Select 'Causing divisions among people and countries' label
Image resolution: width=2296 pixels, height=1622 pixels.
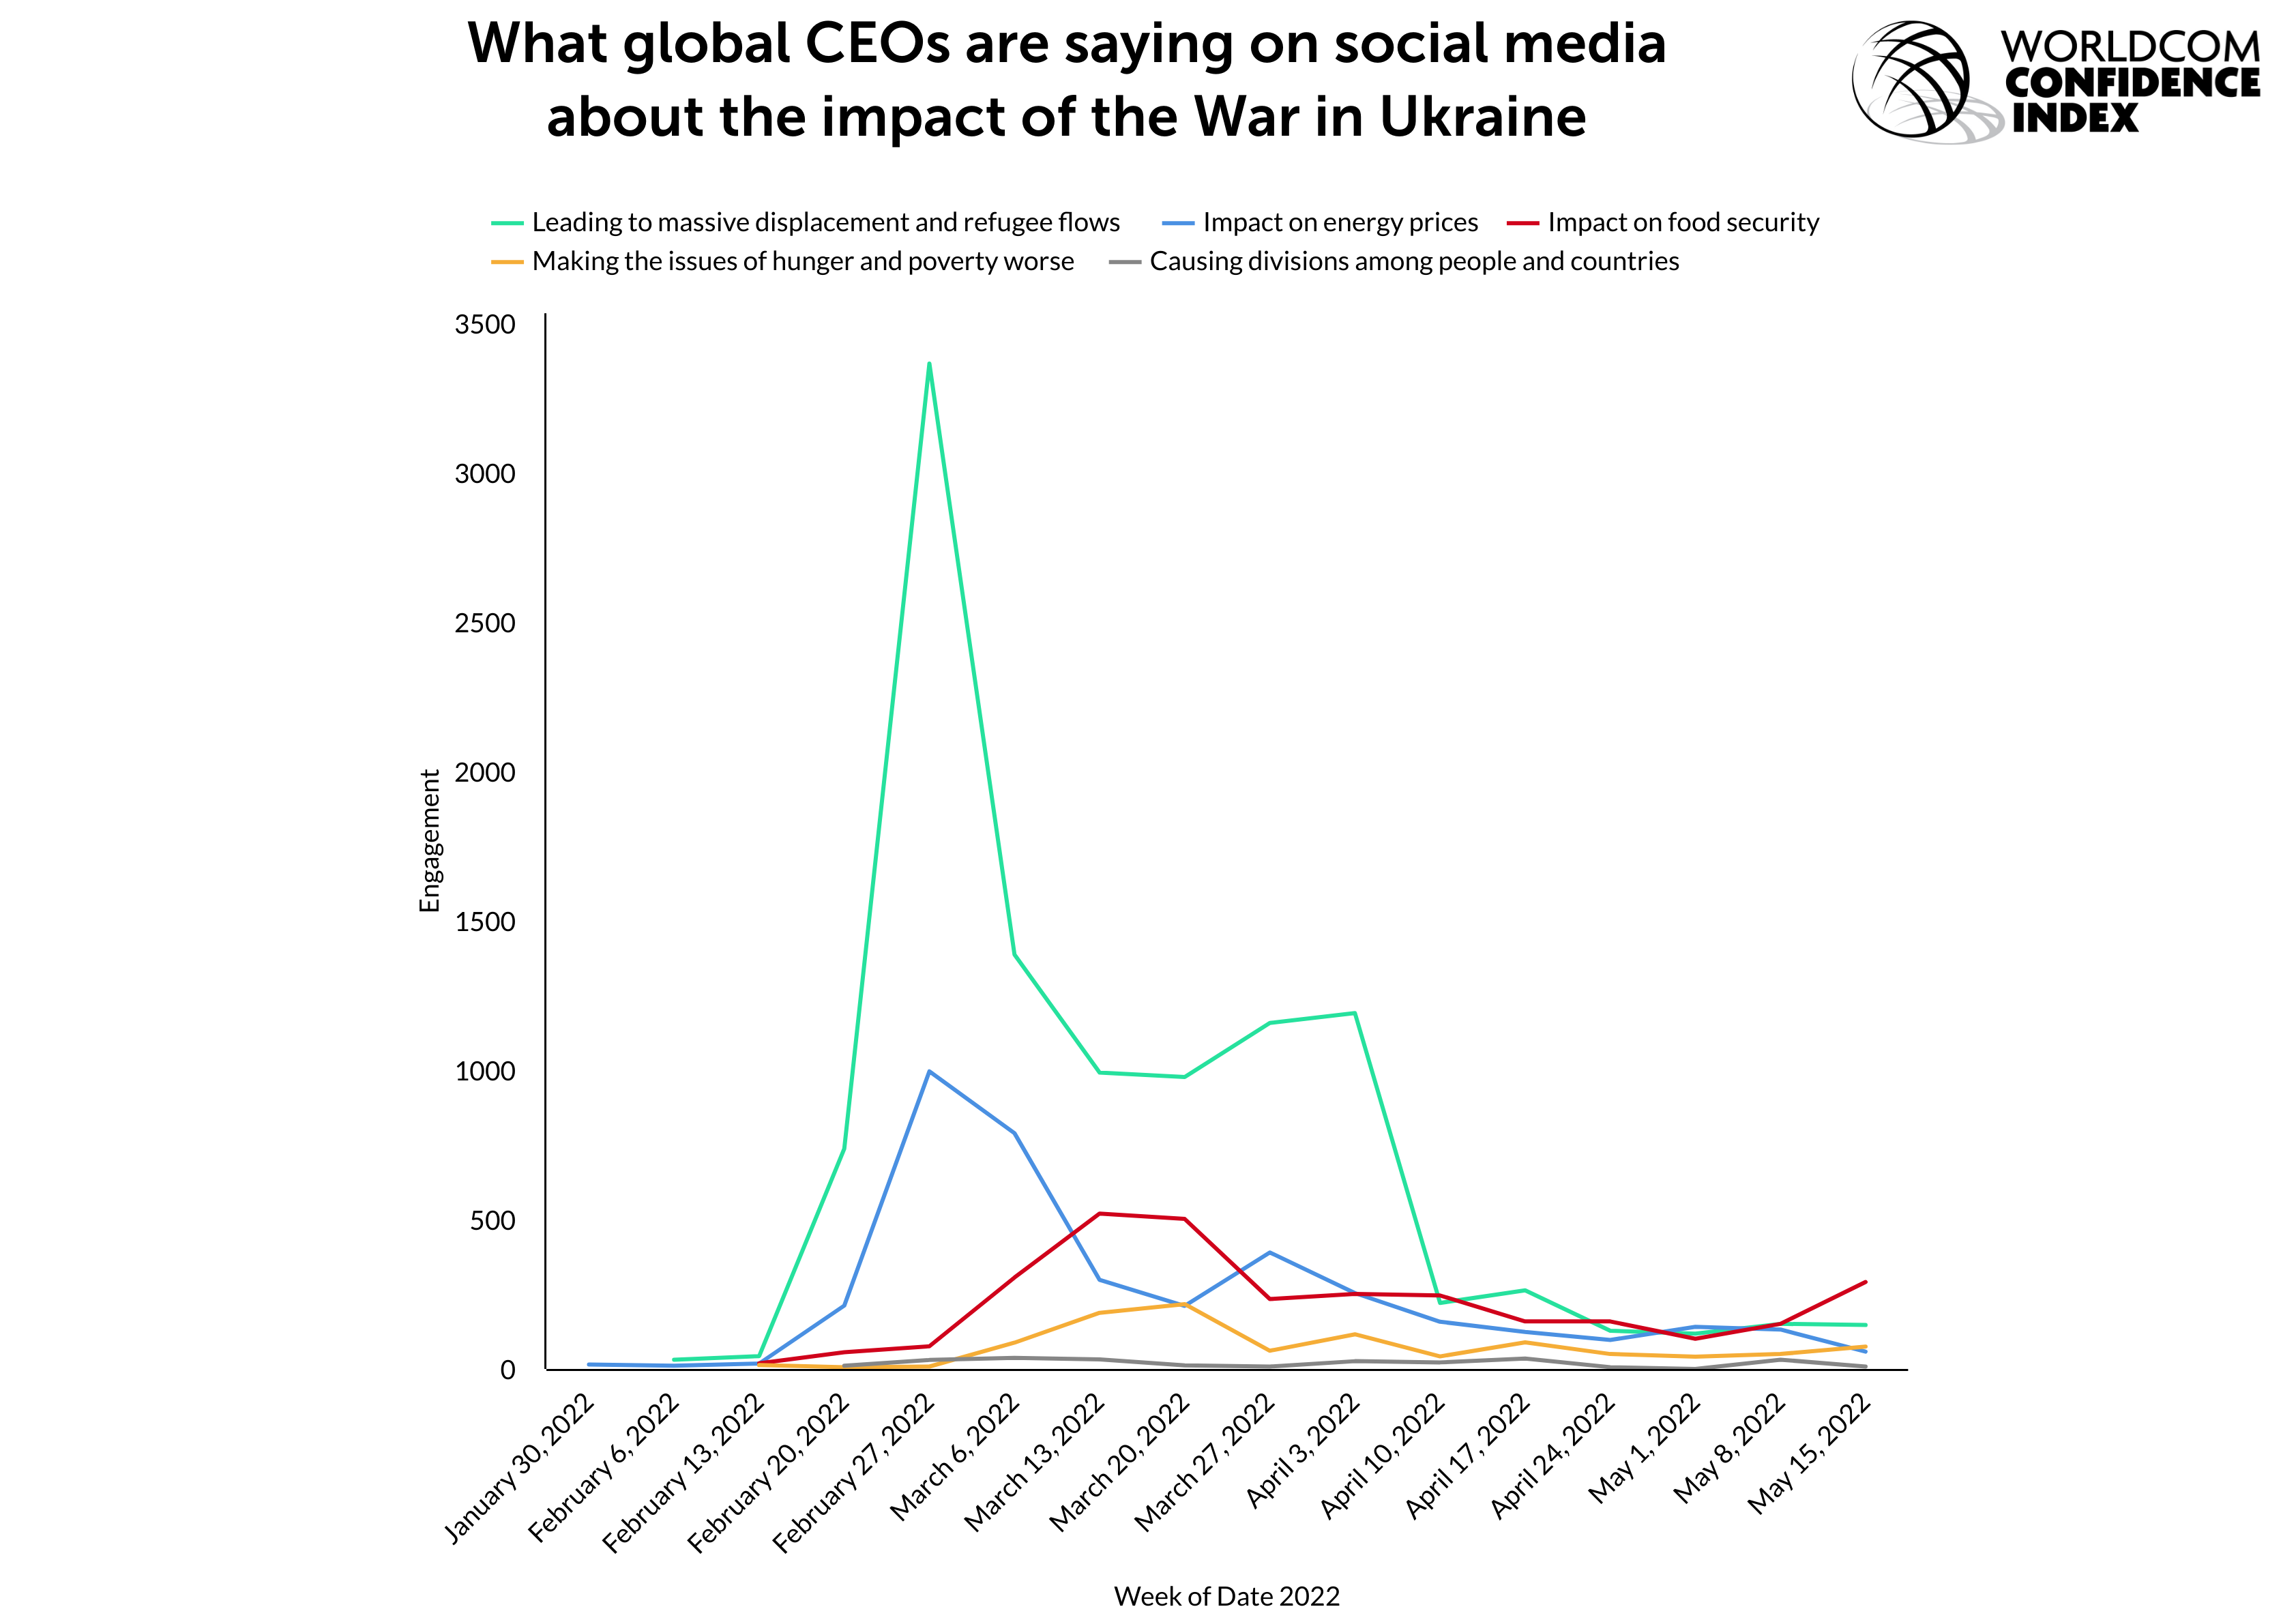(x=1414, y=261)
